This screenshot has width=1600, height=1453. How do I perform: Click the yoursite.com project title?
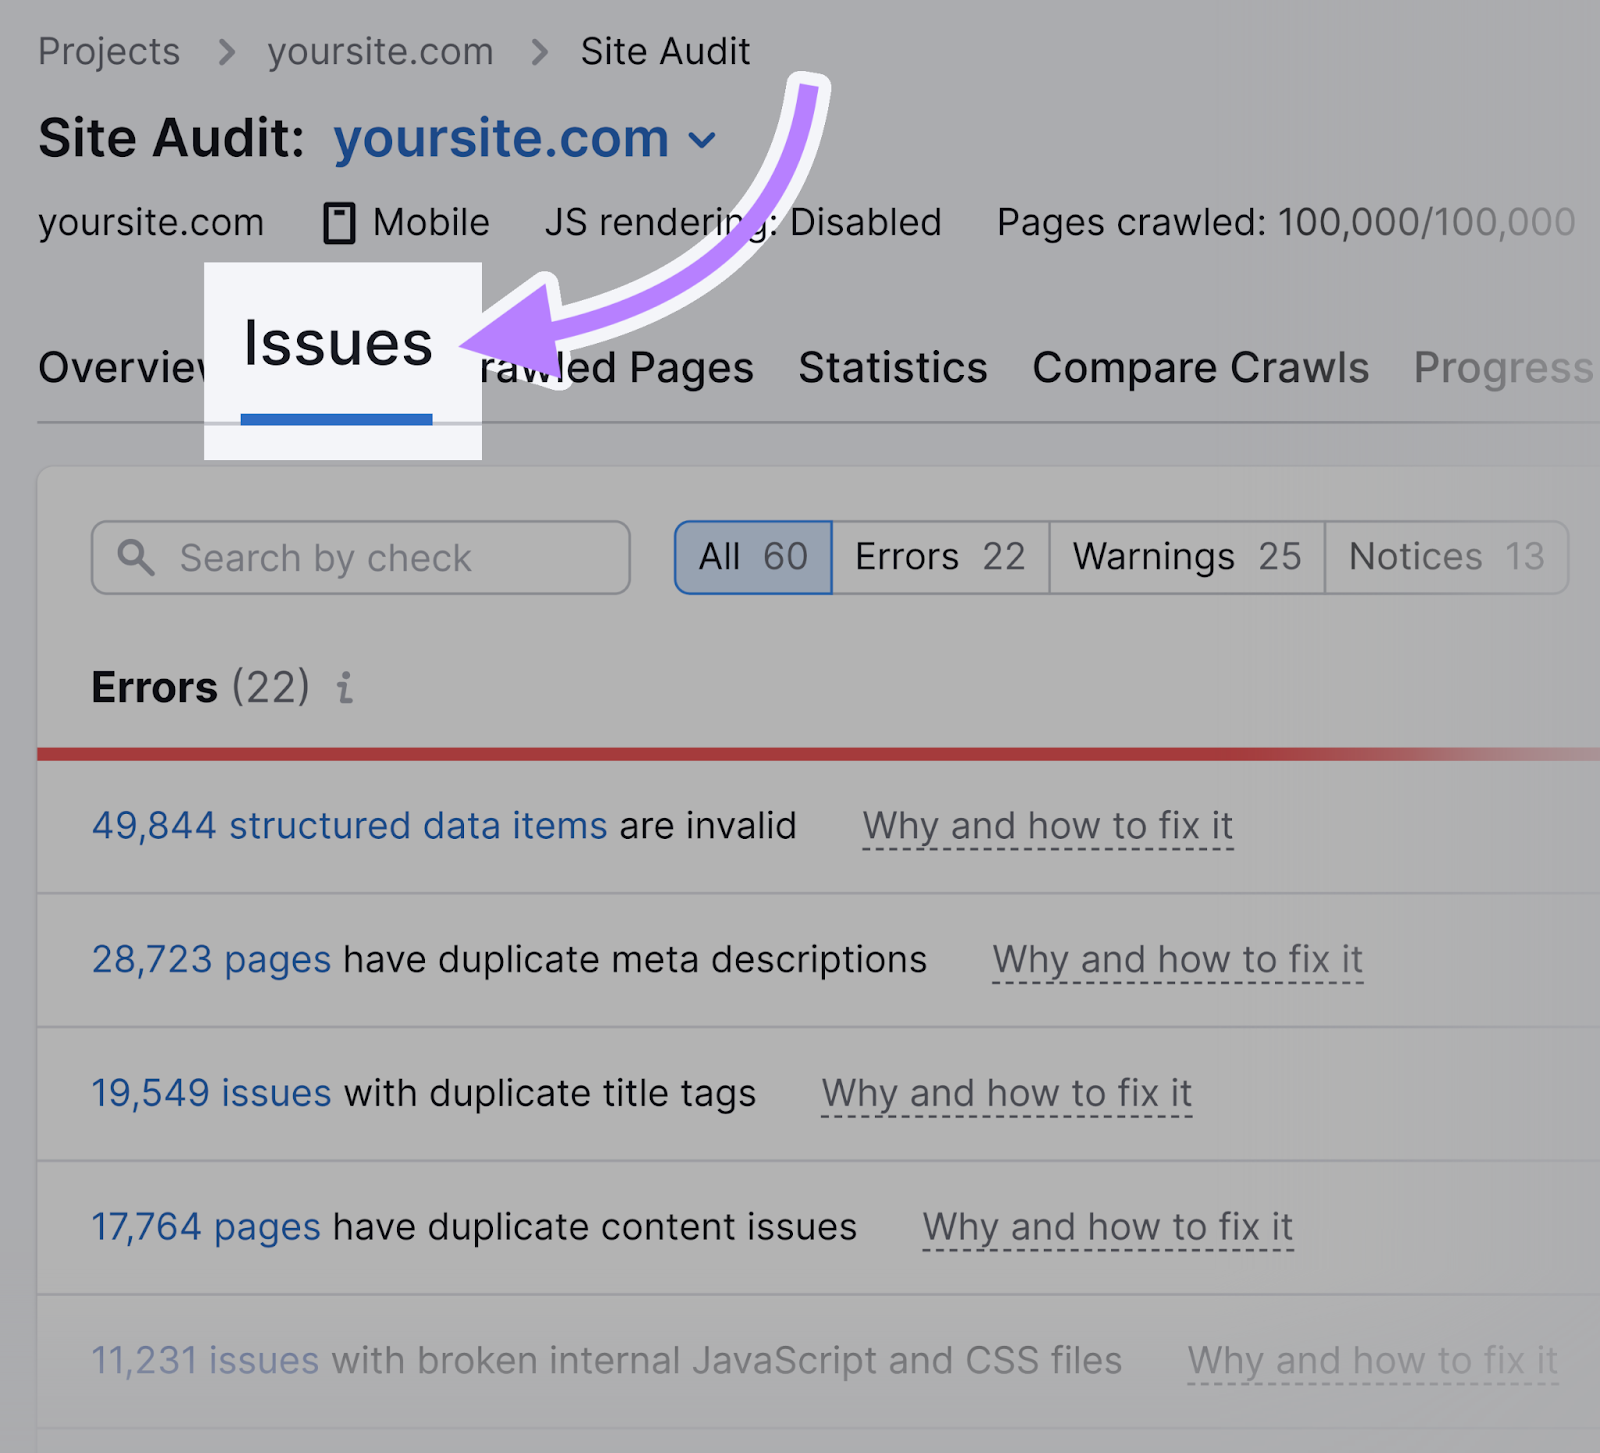point(501,137)
